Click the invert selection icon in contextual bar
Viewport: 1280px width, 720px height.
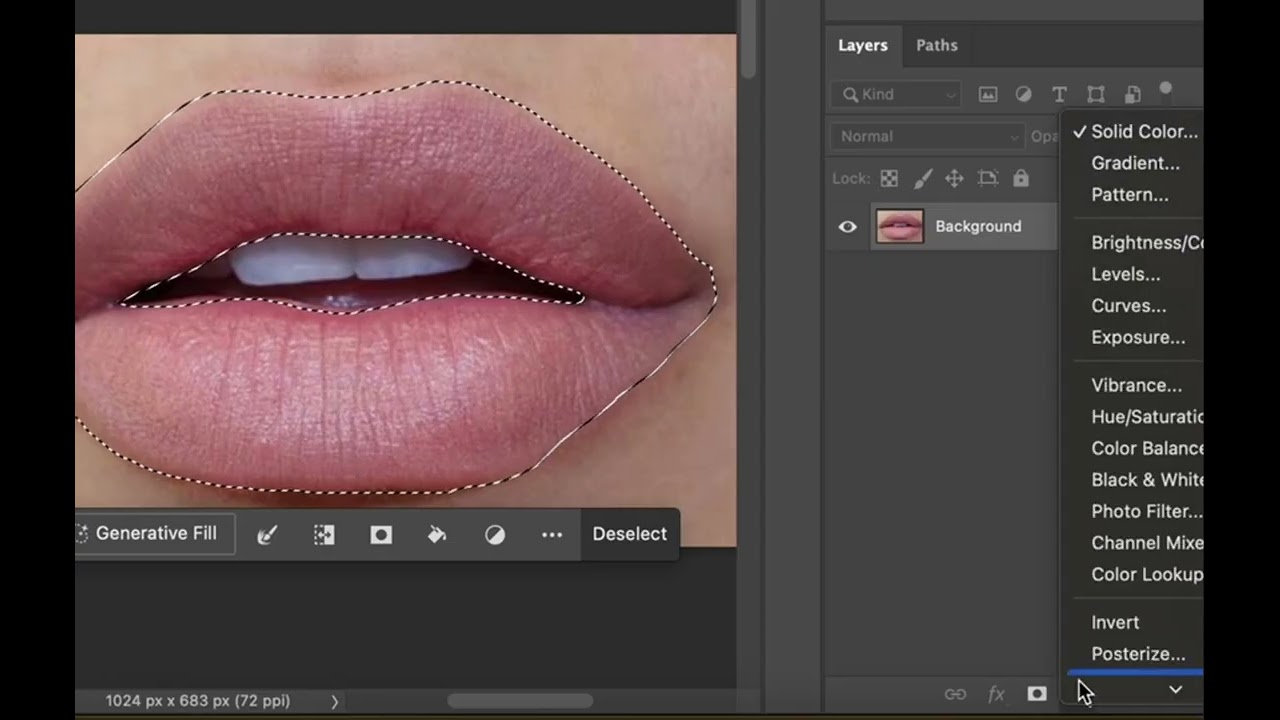tap(324, 535)
